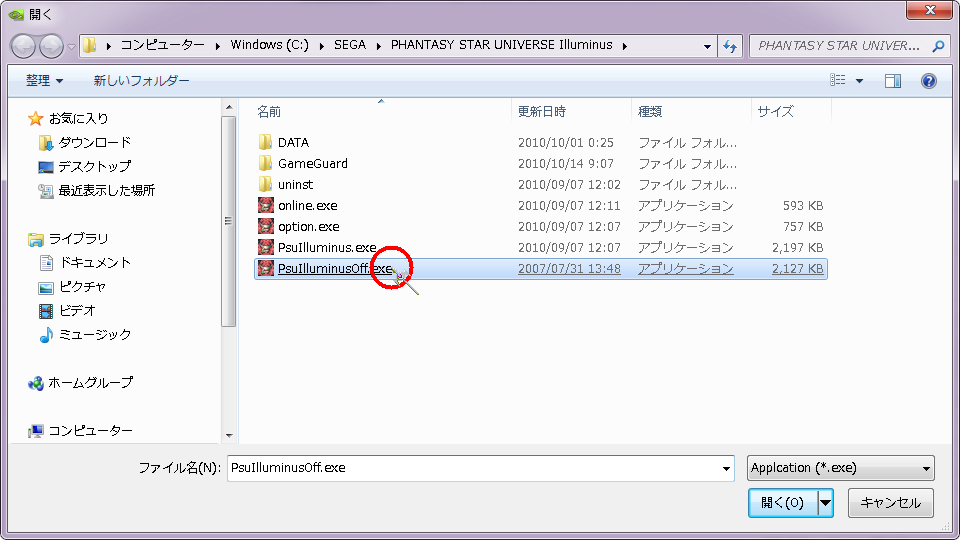Sort by 更新日時 column header
Image resolution: width=960 pixels, height=540 pixels.
542,111
